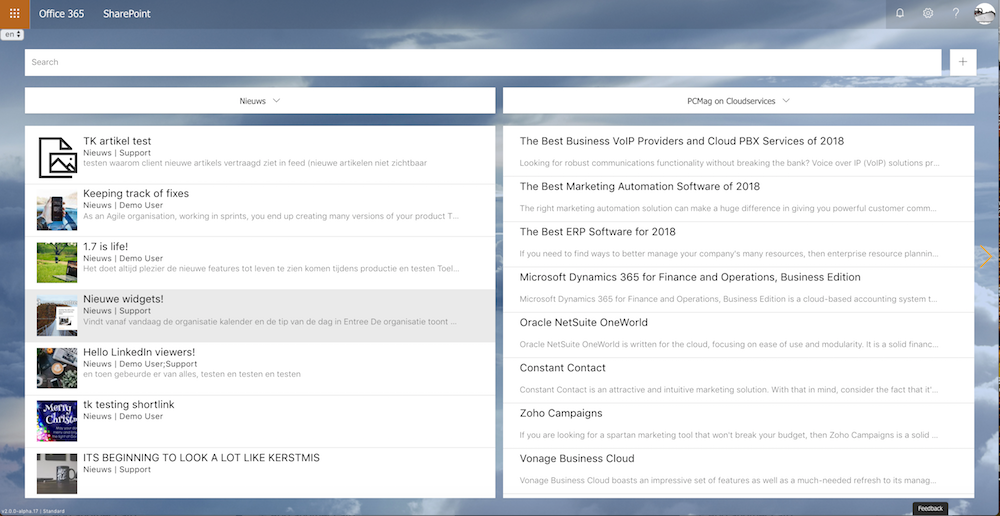
Task: Open the app launcher waffle icon
Action: coord(14,13)
